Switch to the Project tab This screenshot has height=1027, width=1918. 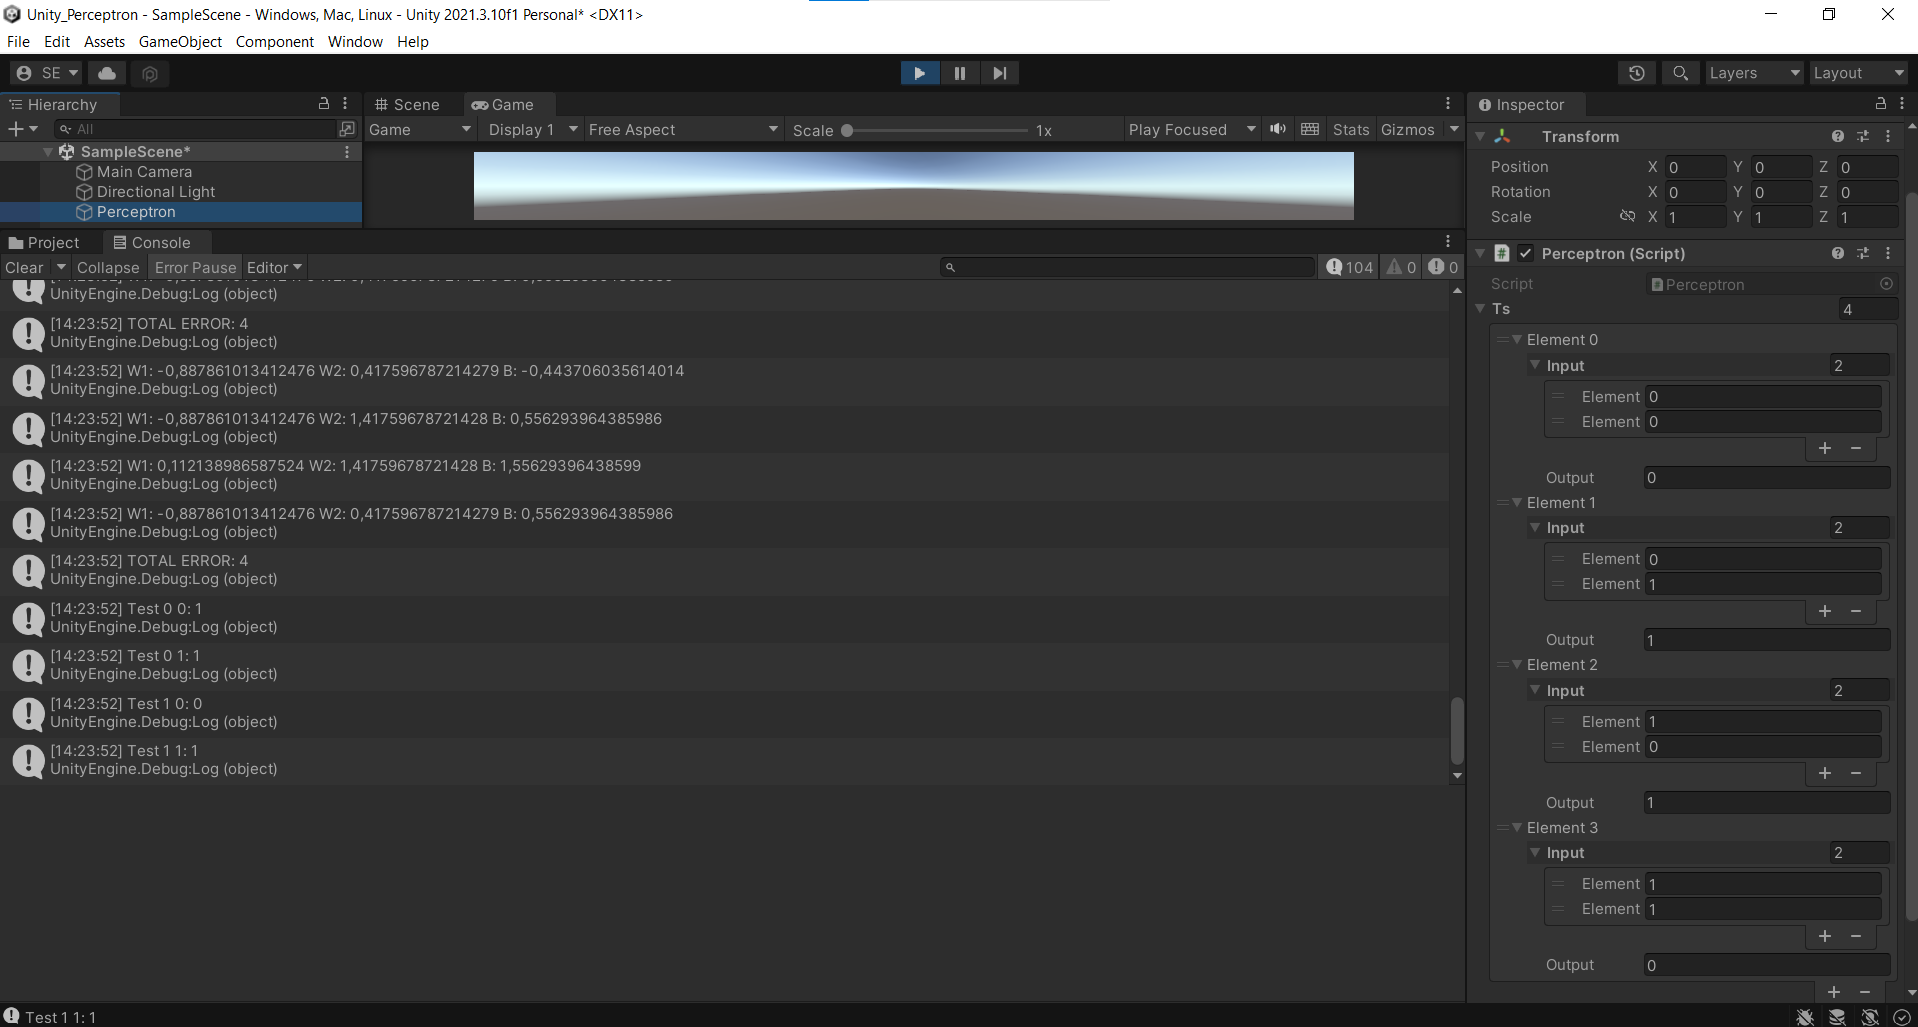pos(44,243)
